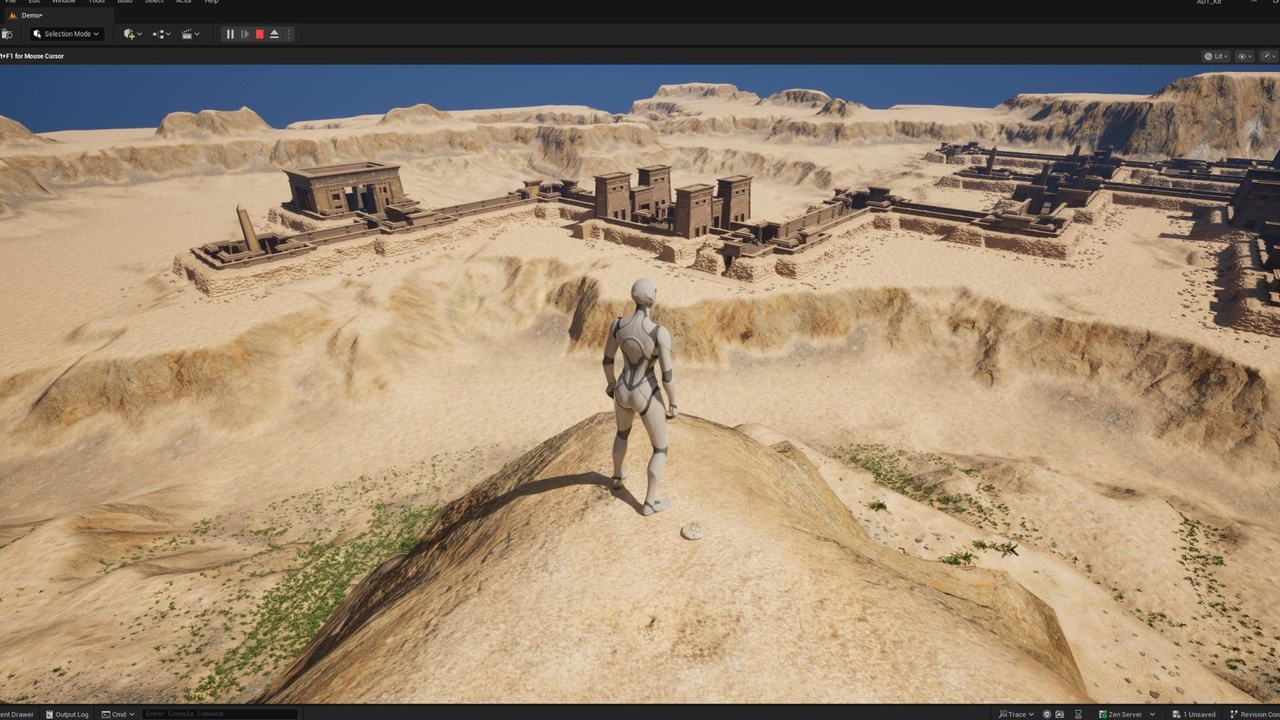Image resolution: width=1280 pixels, height=720 pixels.
Task: Open the Output Log
Action: (67, 714)
